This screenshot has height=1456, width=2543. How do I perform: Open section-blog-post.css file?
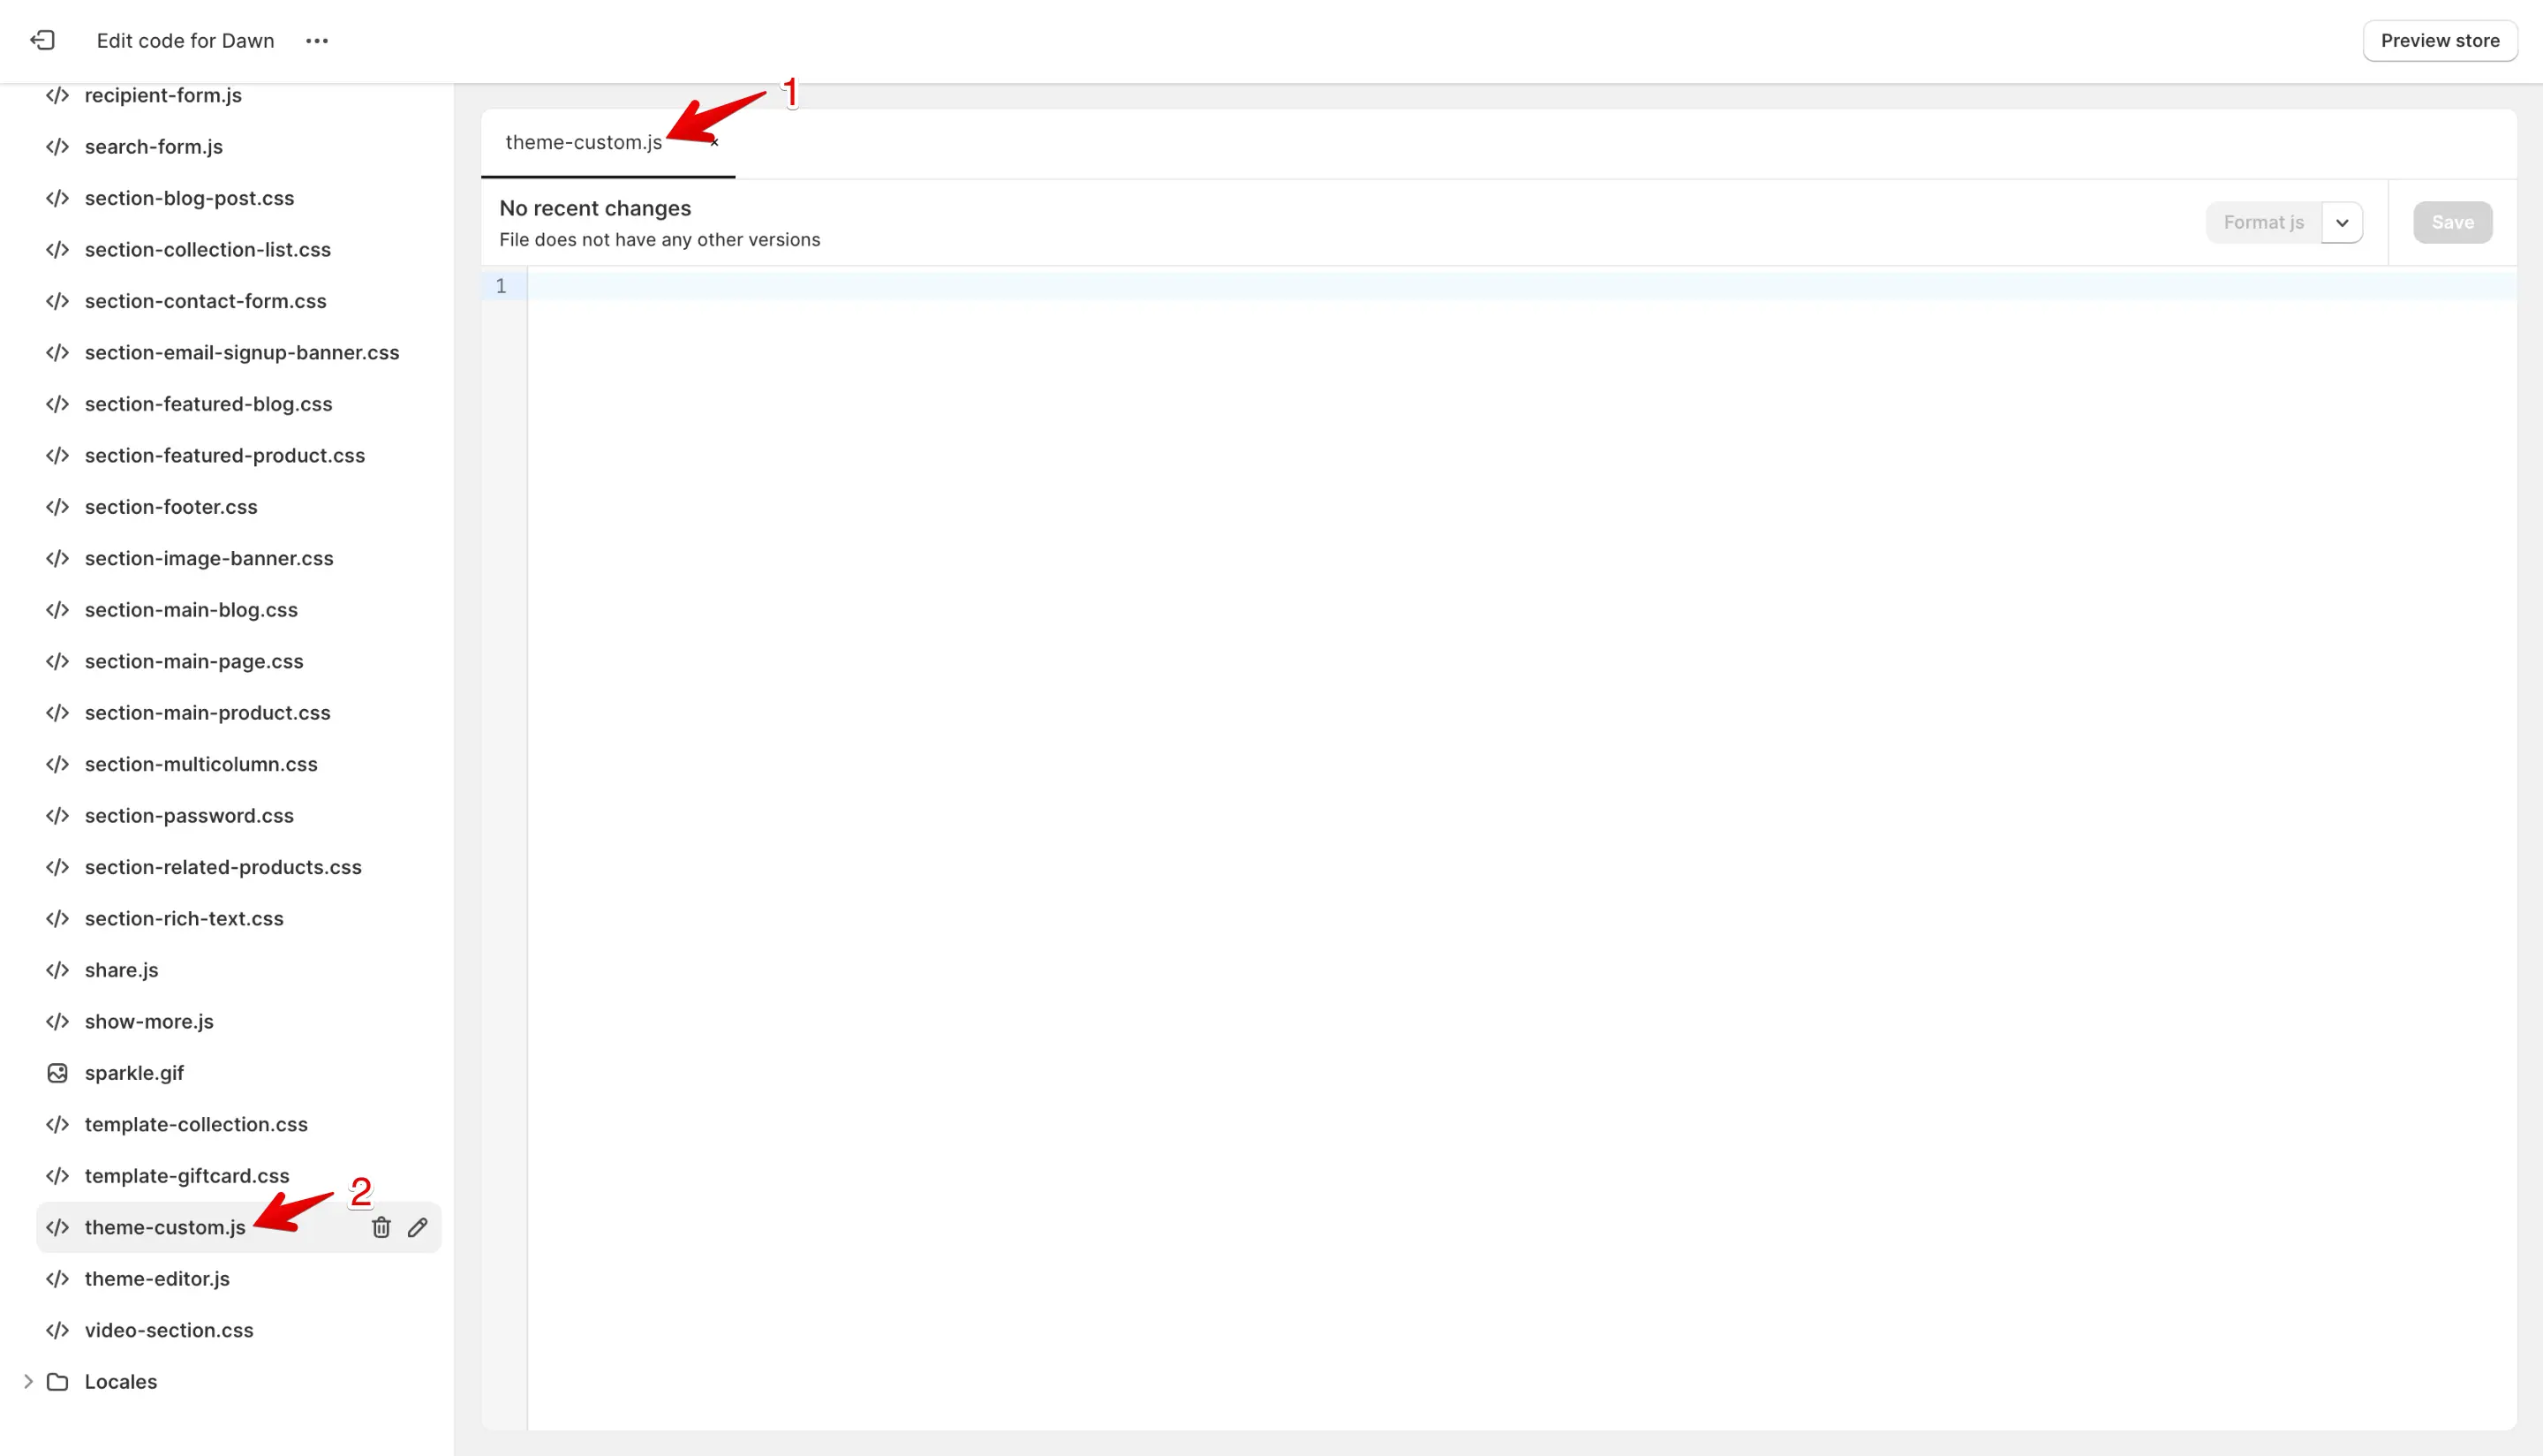tap(189, 198)
